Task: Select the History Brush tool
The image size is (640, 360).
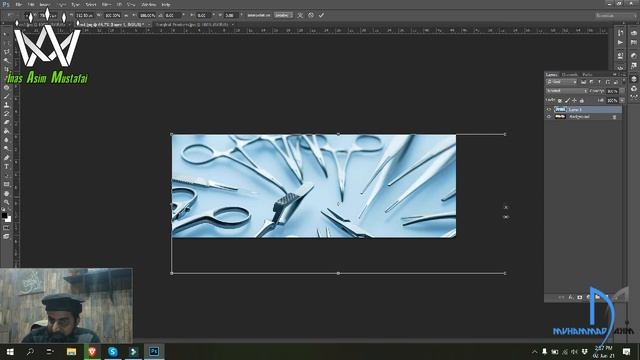Action: 6,113
